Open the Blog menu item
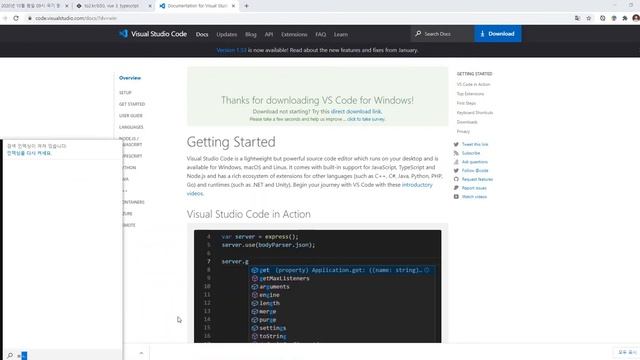Viewport: 640px width, 360px height. pos(251,34)
